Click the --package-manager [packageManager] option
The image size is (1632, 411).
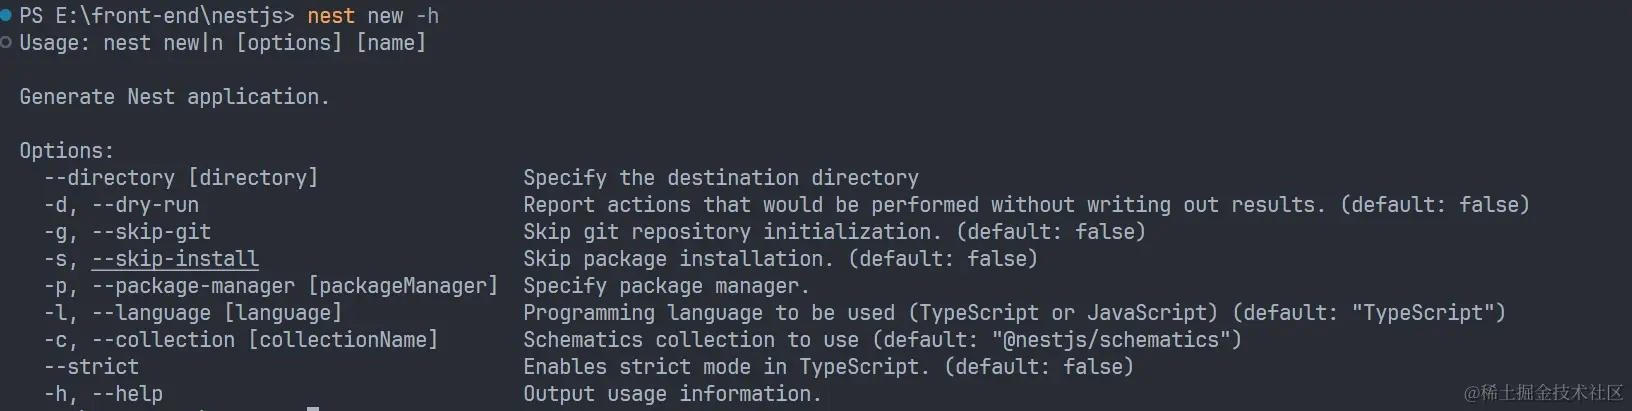(x=295, y=286)
